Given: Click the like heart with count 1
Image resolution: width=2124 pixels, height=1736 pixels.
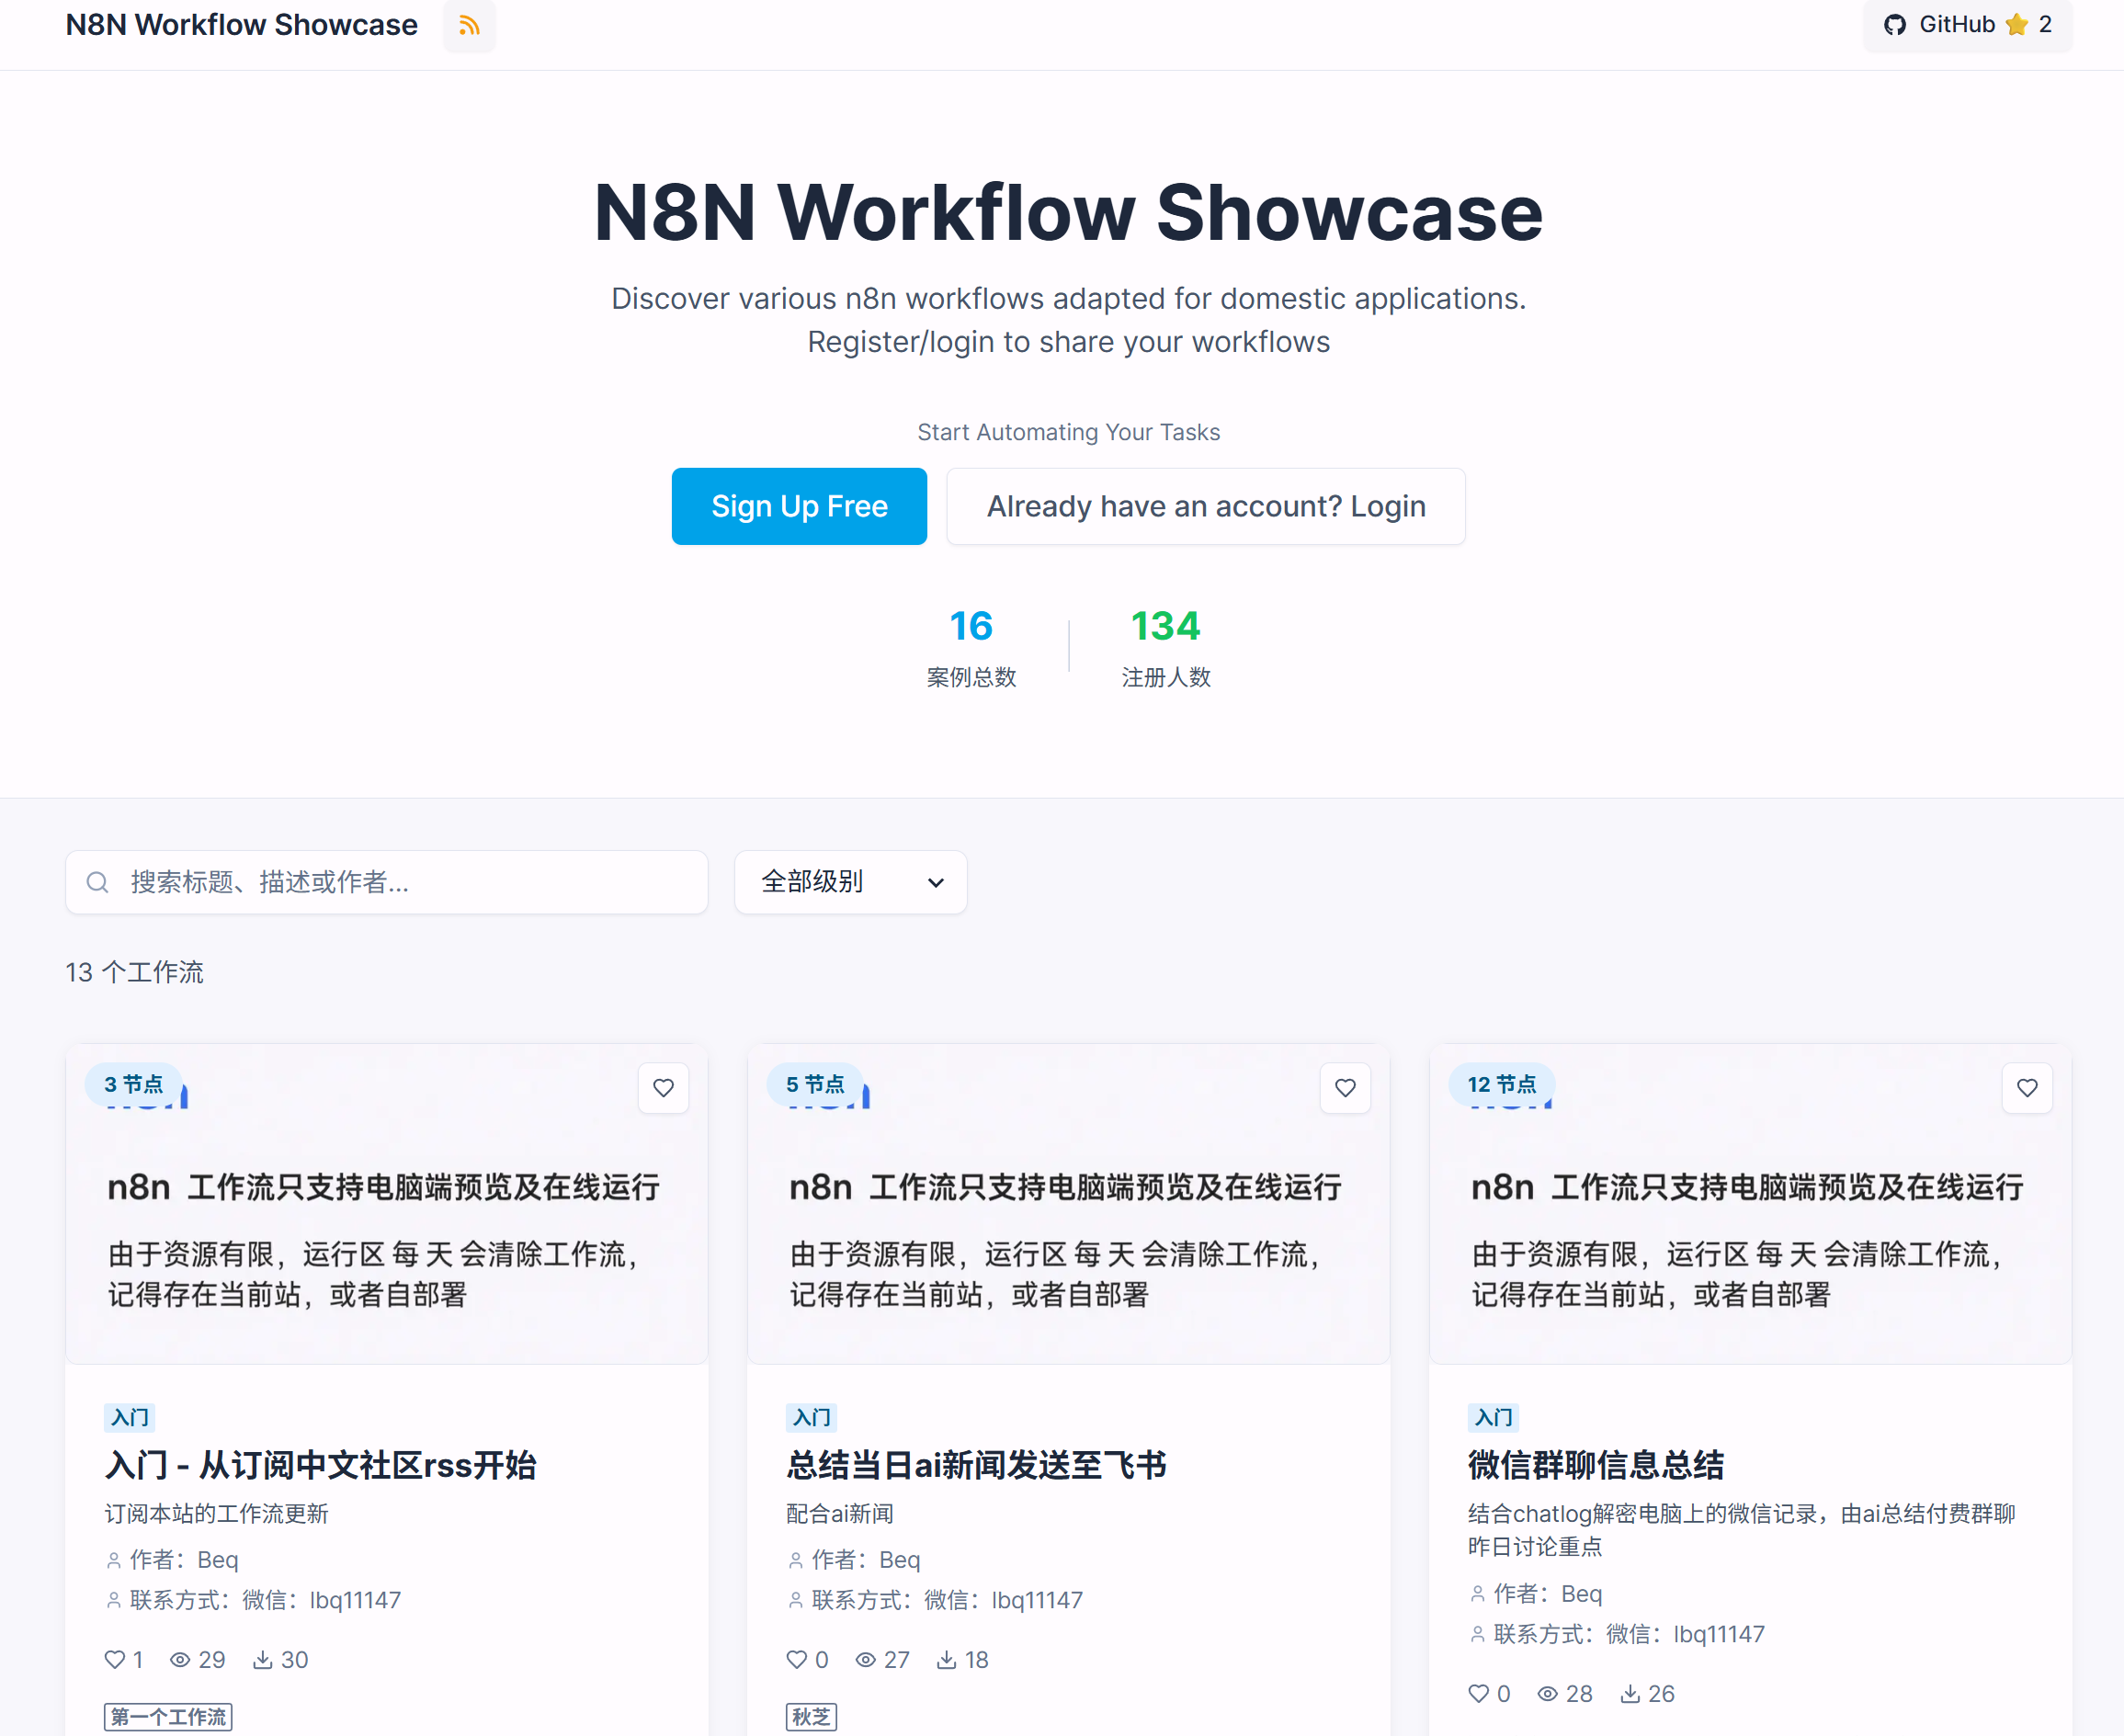Looking at the screenshot, I should tap(115, 1660).
